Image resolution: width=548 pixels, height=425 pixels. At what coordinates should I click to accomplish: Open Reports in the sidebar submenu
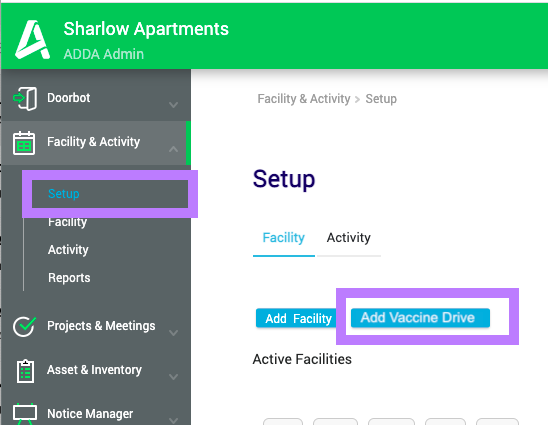point(69,278)
